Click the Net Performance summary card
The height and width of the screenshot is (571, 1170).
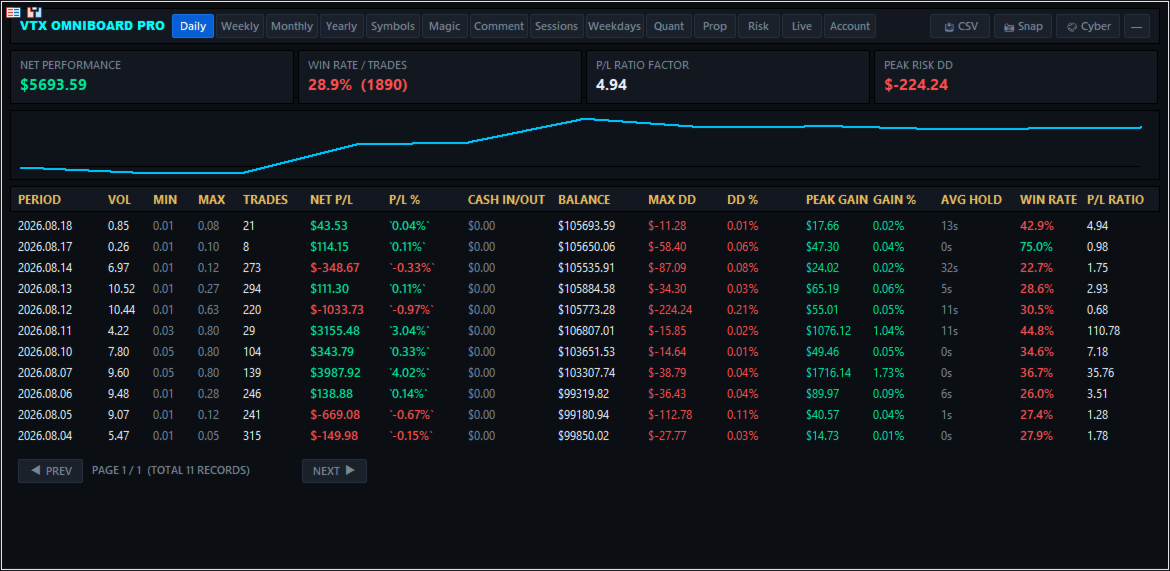coord(152,77)
